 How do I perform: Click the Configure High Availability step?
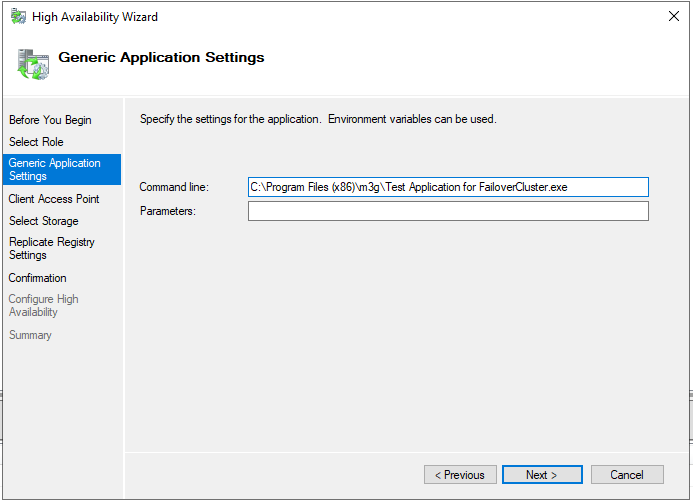(43, 305)
